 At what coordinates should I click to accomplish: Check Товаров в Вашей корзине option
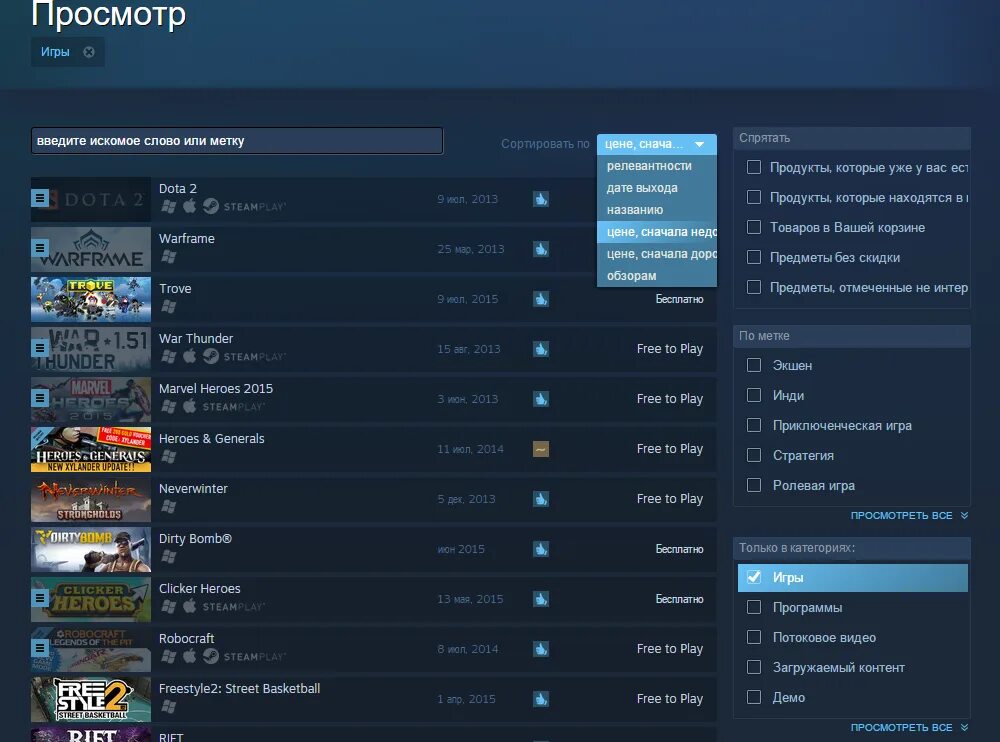[754, 227]
